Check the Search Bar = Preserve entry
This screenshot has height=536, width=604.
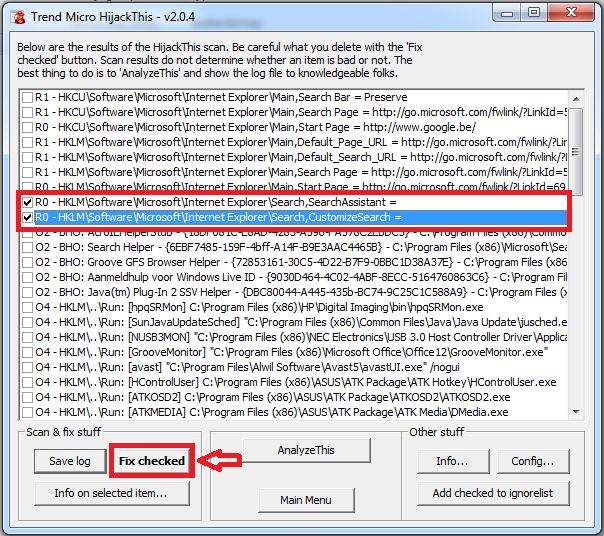27,97
